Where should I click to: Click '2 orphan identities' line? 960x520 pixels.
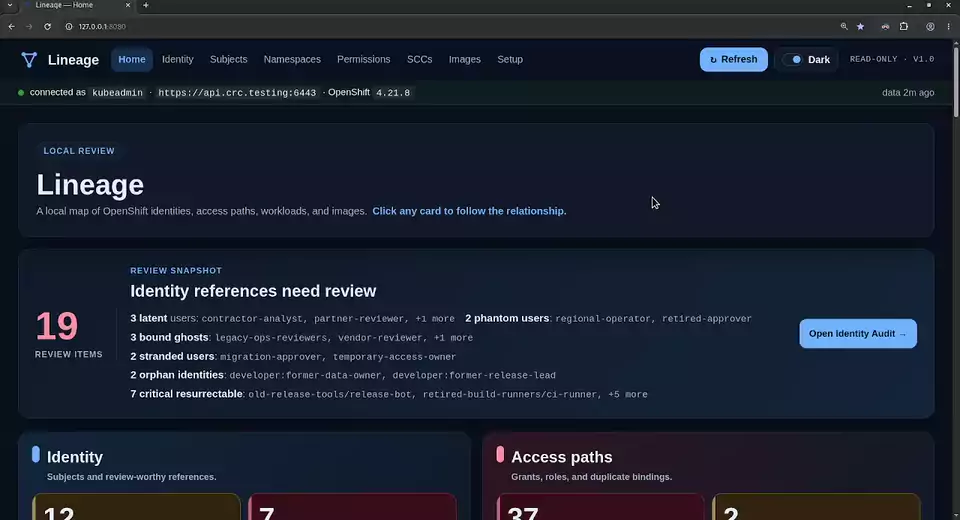tap(343, 375)
